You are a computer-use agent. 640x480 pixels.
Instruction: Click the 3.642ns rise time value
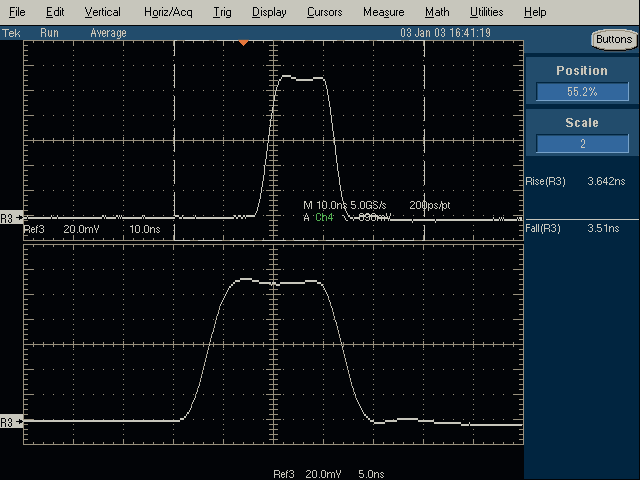click(x=606, y=181)
